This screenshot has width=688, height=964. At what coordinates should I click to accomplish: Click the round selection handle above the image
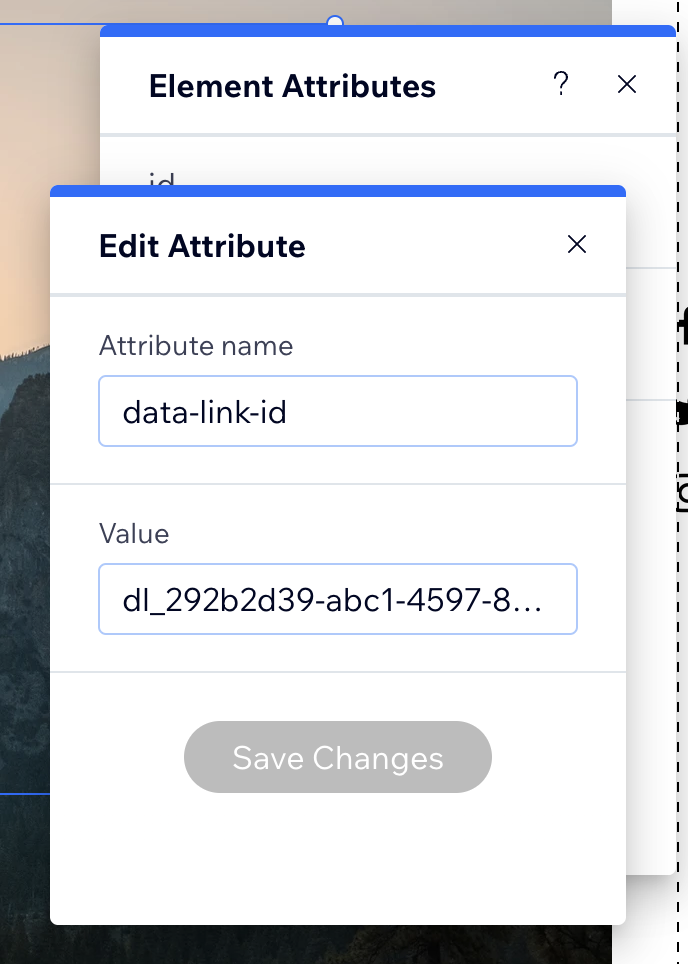click(335, 21)
